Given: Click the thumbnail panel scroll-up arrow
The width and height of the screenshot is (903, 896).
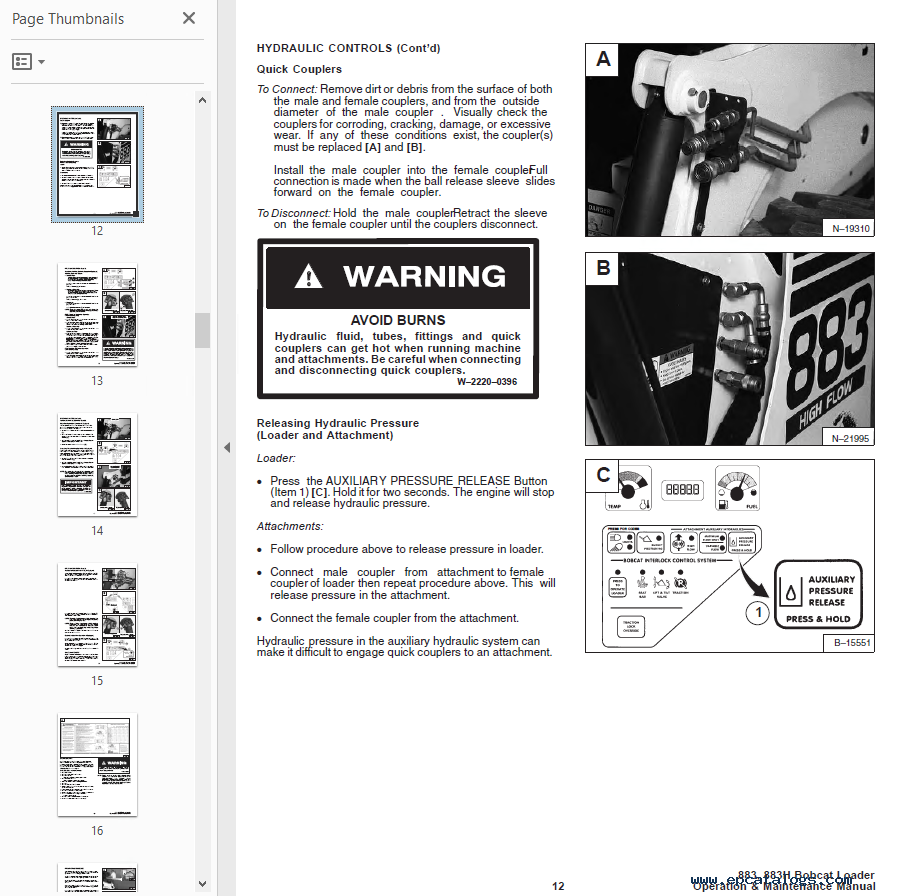Looking at the screenshot, I should click(202, 100).
